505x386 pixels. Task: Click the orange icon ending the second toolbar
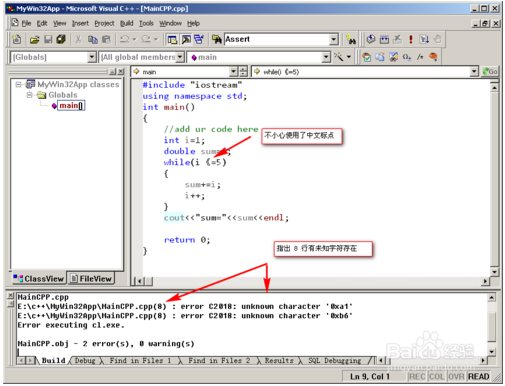[x=433, y=57]
